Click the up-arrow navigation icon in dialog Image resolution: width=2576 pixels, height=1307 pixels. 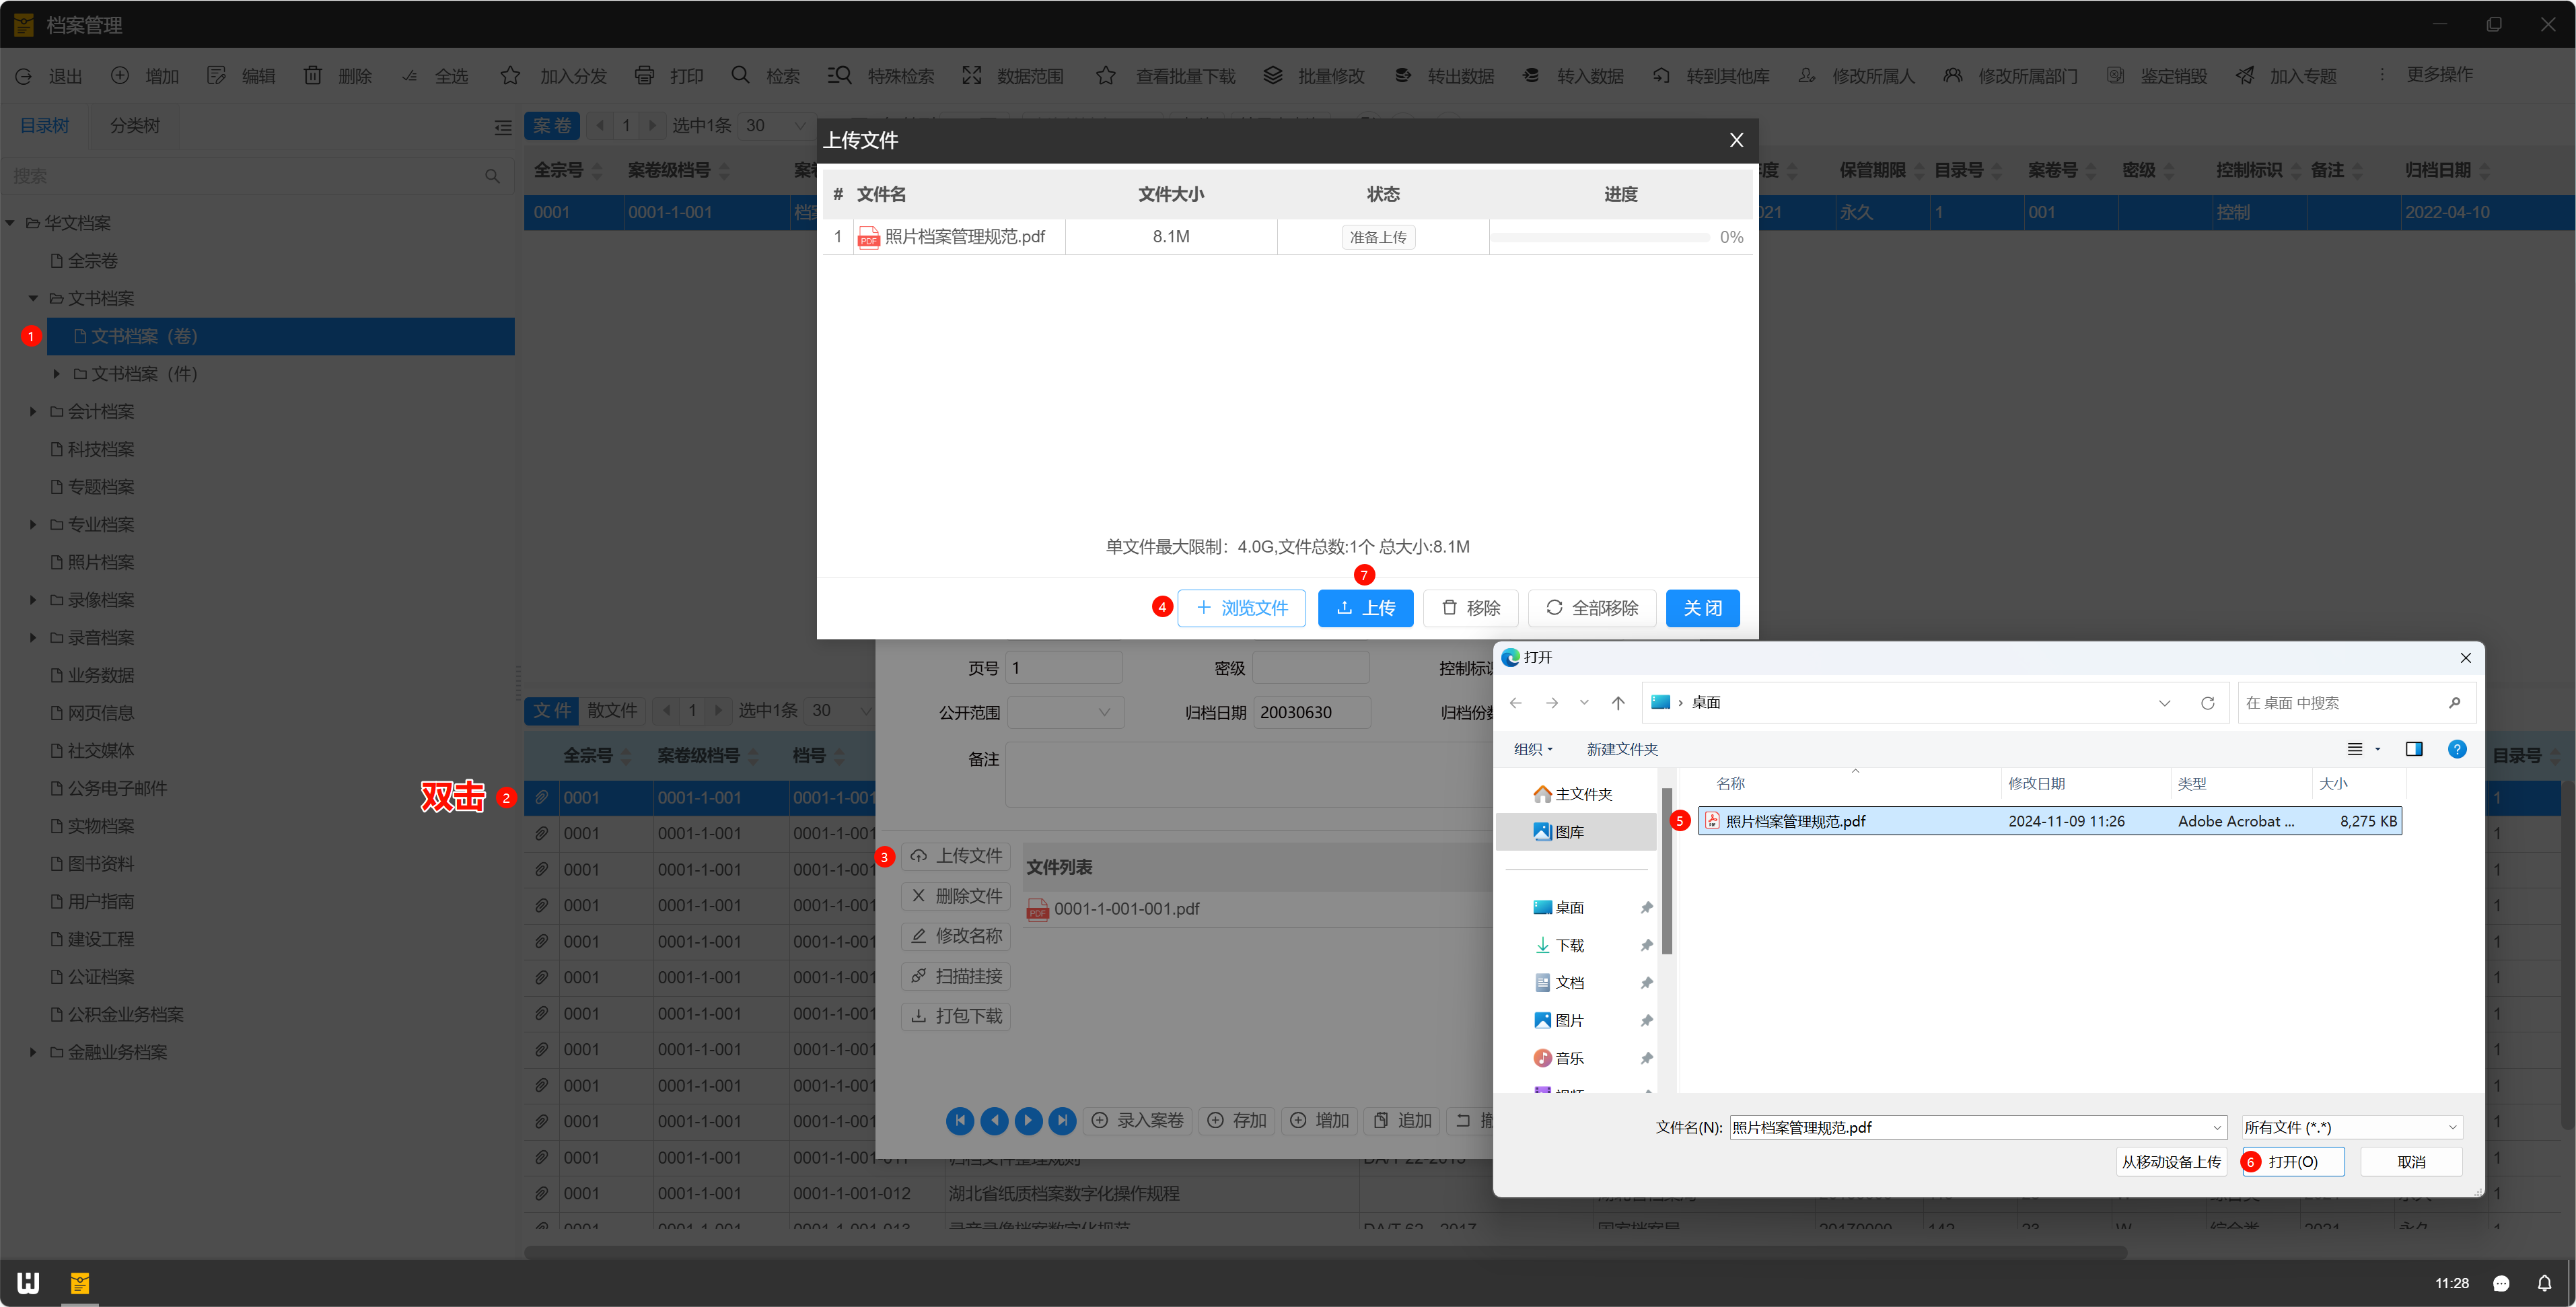[1618, 703]
